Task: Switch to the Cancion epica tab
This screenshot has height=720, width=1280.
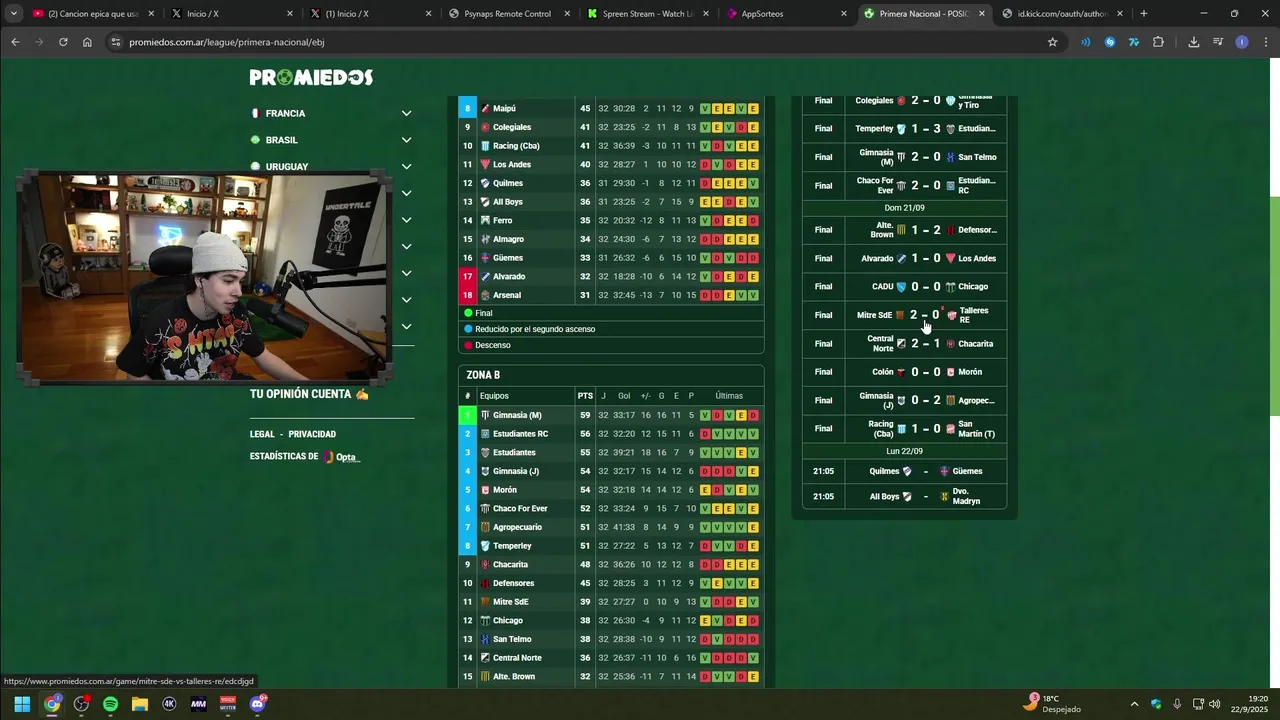Action: [92, 14]
